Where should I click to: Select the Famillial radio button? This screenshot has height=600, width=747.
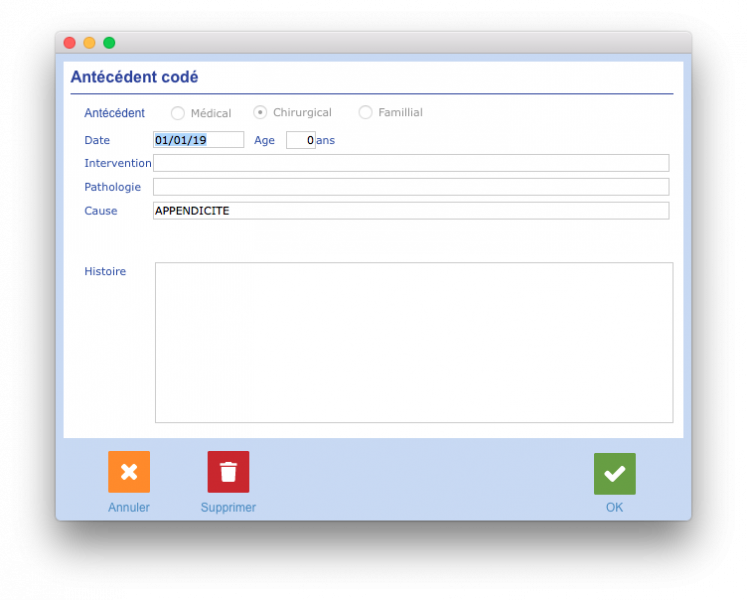(x=365, y=112)
